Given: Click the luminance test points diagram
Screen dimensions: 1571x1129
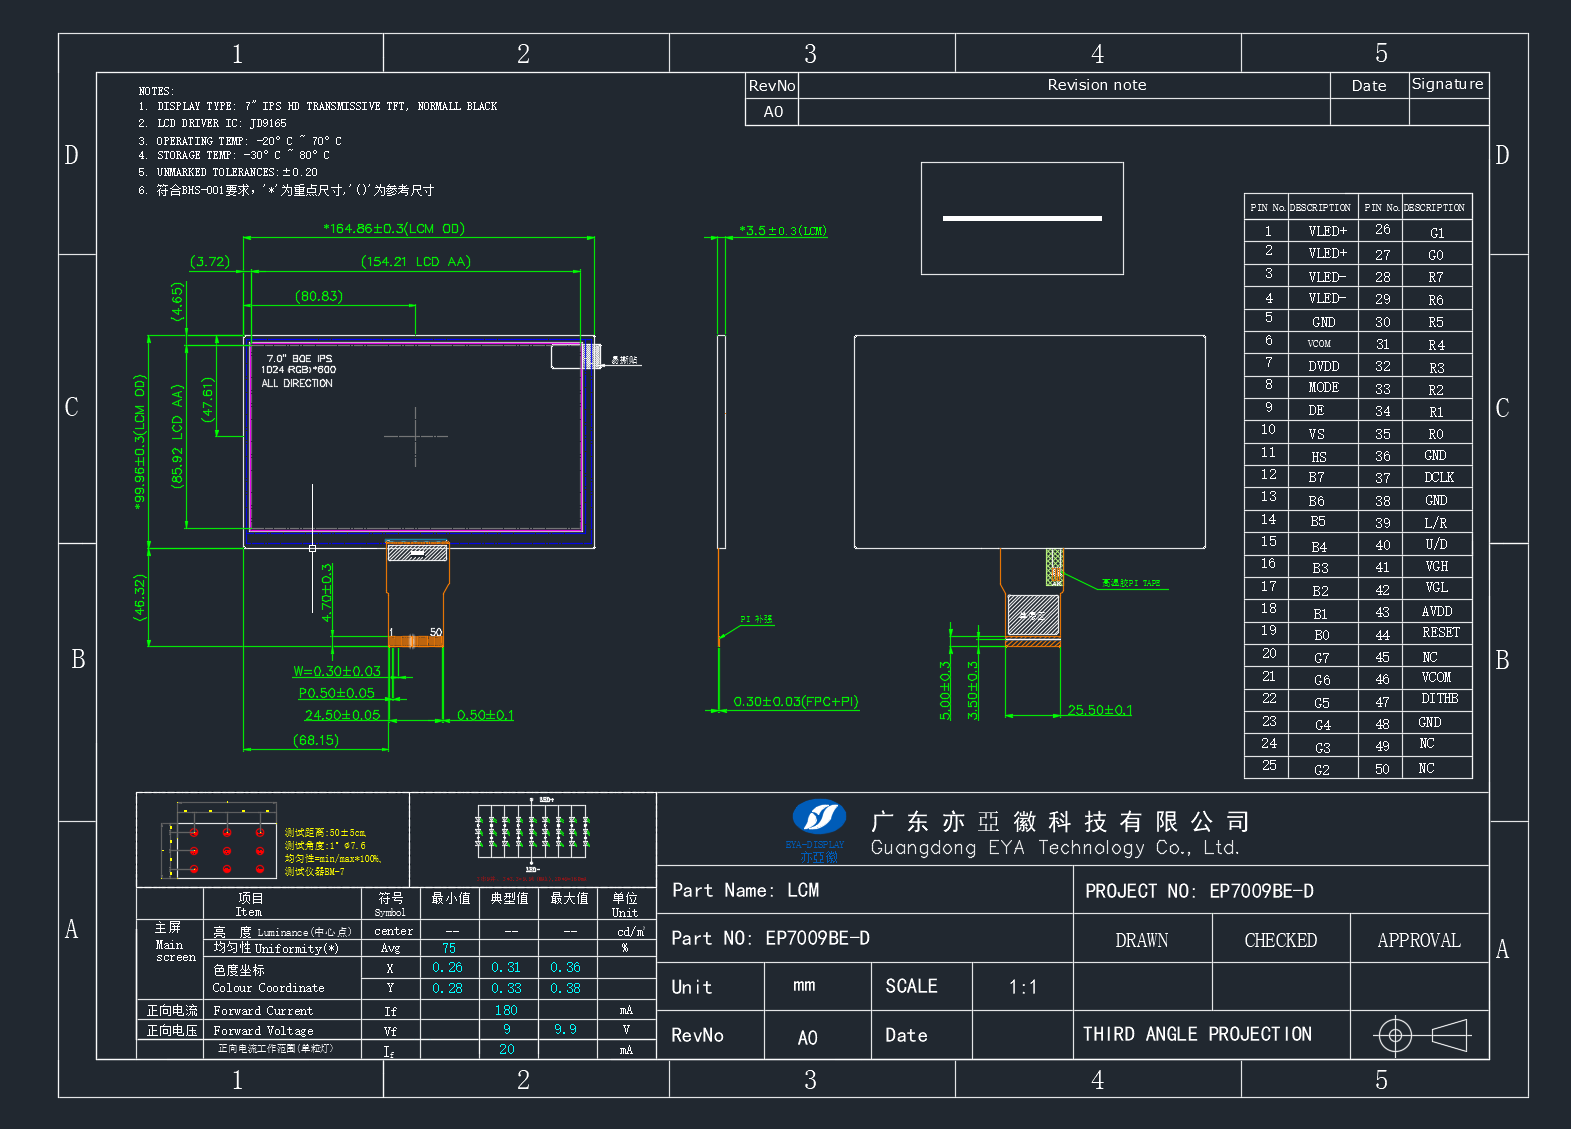Looking at the screenshot, I should pyautogui.click(x=220, y=841).
